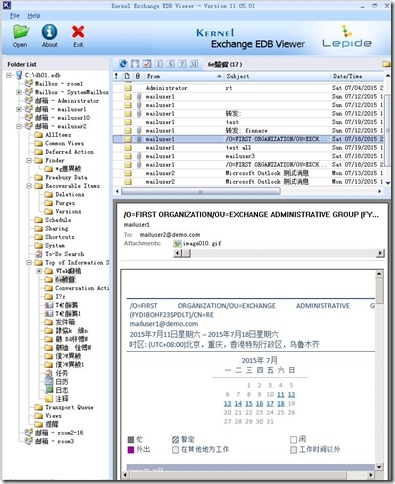Click the C:\db01.edb database icon
395x484 pixels.
tap(19, 75)
